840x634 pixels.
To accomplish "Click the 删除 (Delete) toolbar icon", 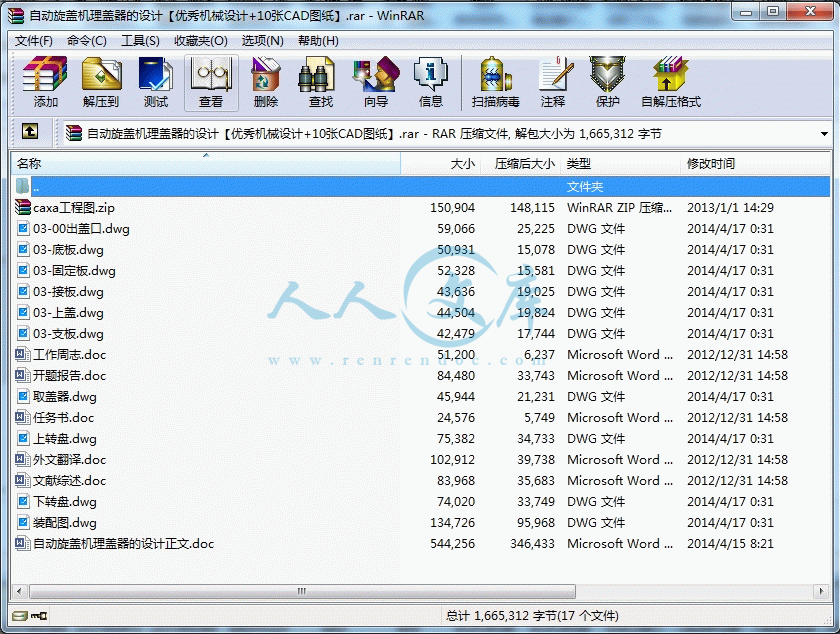I will (x=266, y=82).
